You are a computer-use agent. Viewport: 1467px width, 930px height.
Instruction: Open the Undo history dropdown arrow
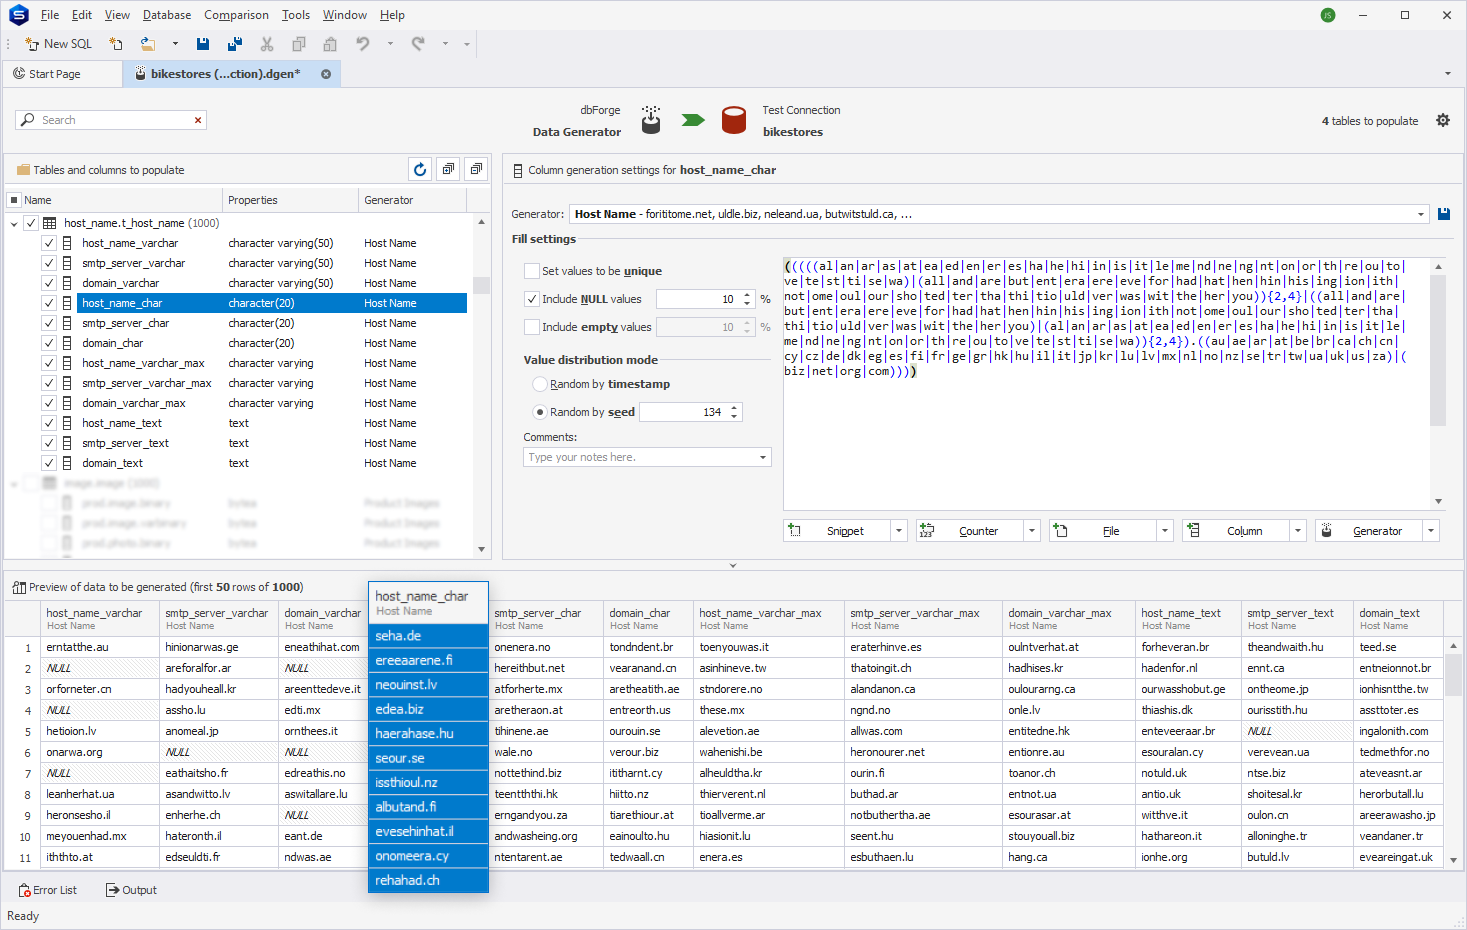pyautogui.click(x=390, y=44)
